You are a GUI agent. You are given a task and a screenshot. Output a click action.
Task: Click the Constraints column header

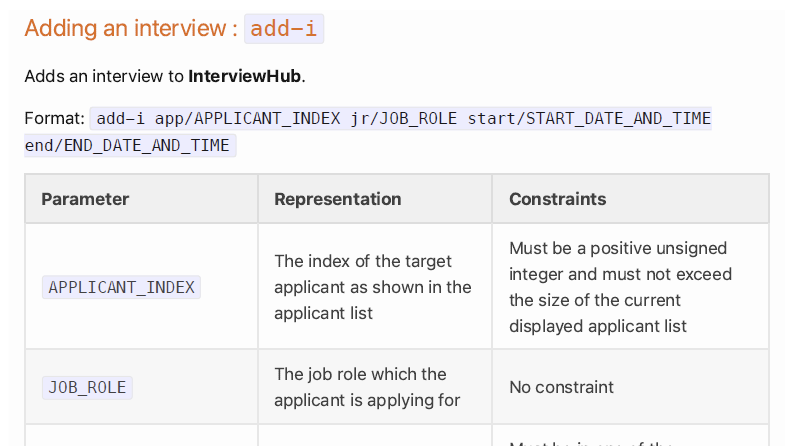point(630,199)
